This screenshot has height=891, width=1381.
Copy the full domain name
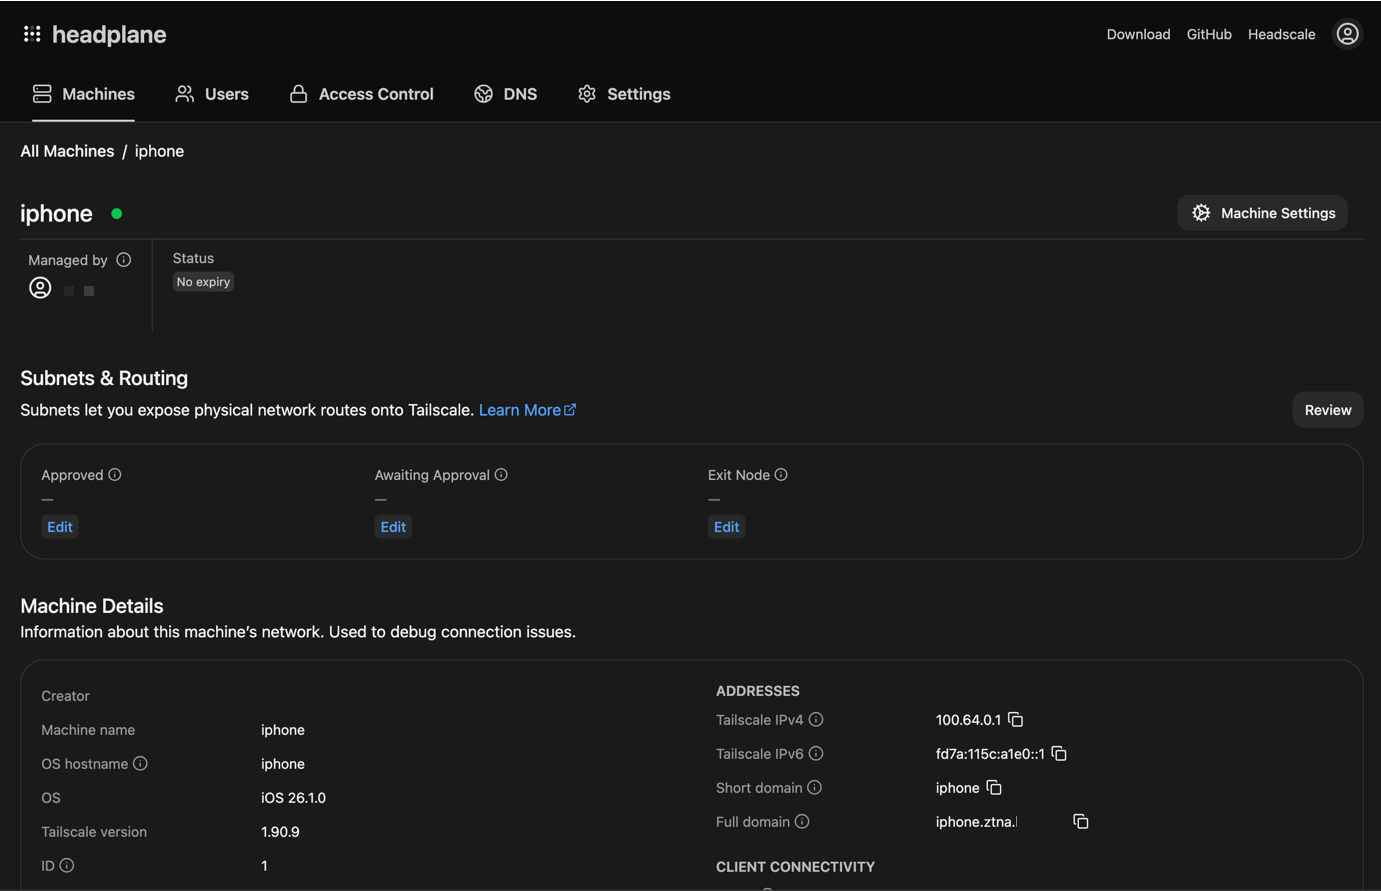tap(1081, 822)
